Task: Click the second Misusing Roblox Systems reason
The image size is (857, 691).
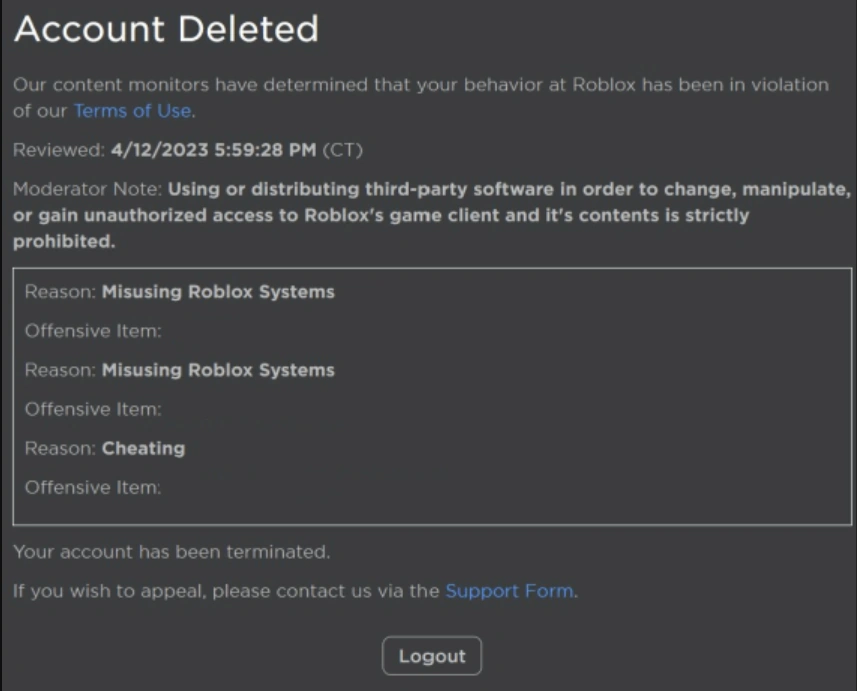Action: pyautogui.click(x=218, y=370)
